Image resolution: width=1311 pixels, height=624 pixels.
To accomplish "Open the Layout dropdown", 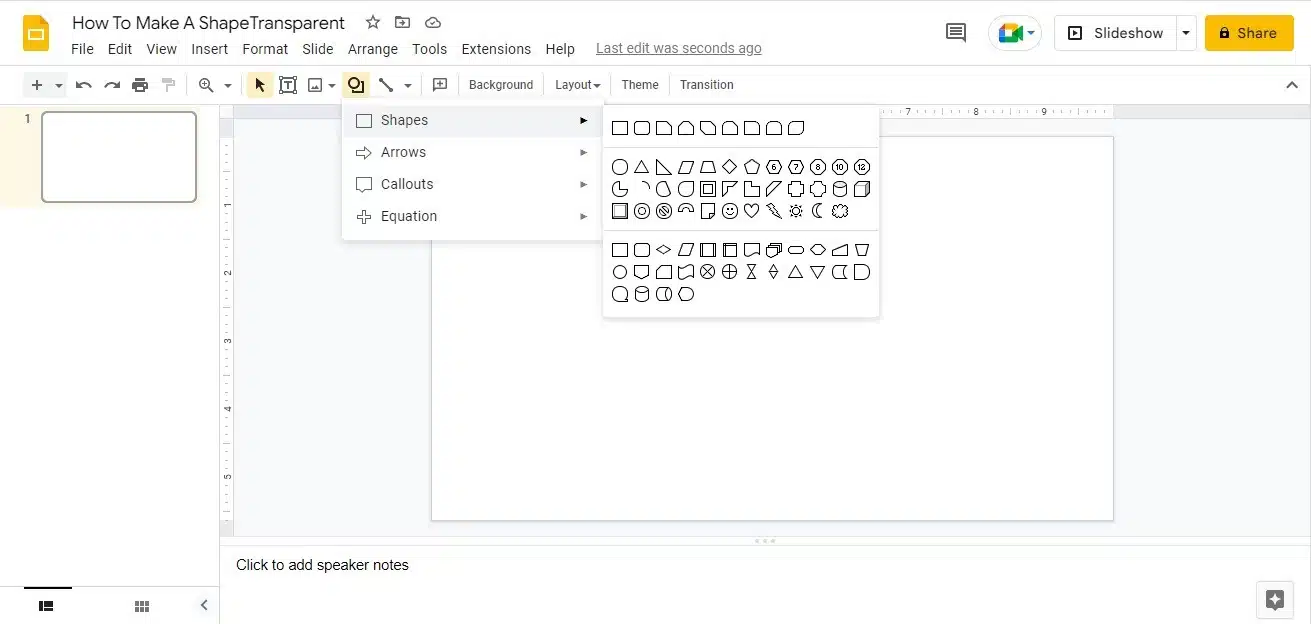I will tap(577, 85).
